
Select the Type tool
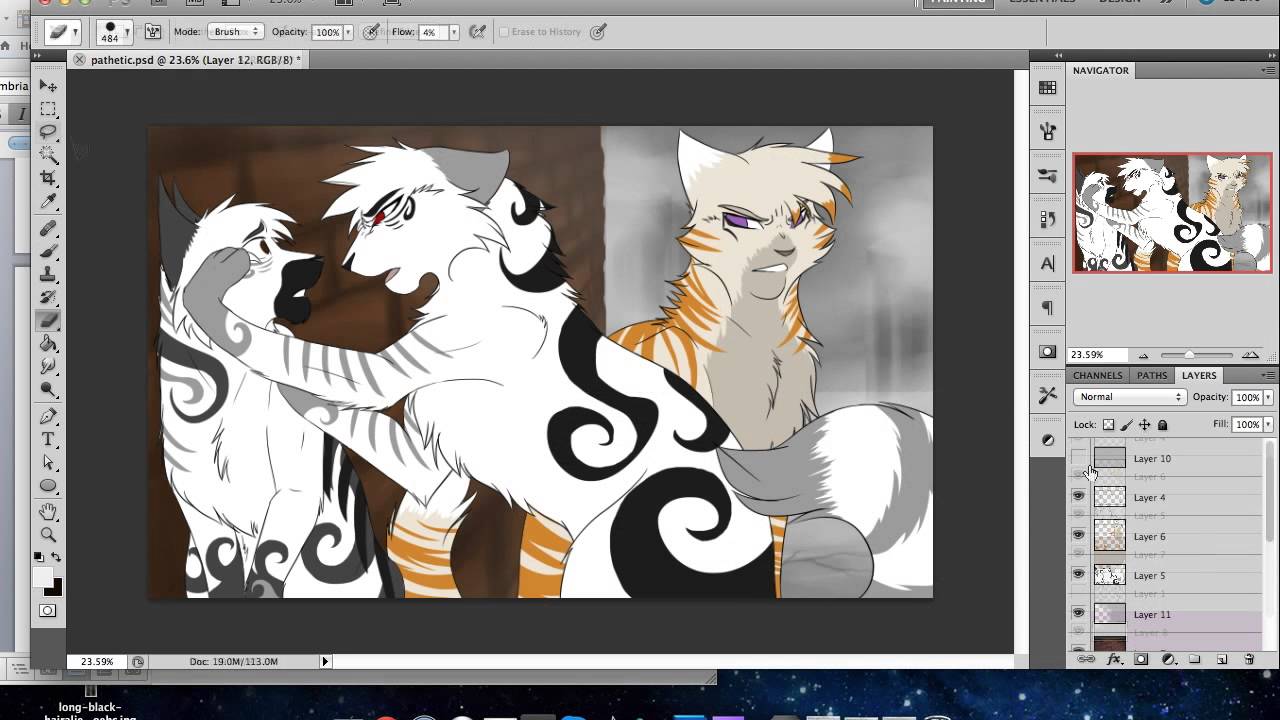pyautogui.click(x=48, y=440)
